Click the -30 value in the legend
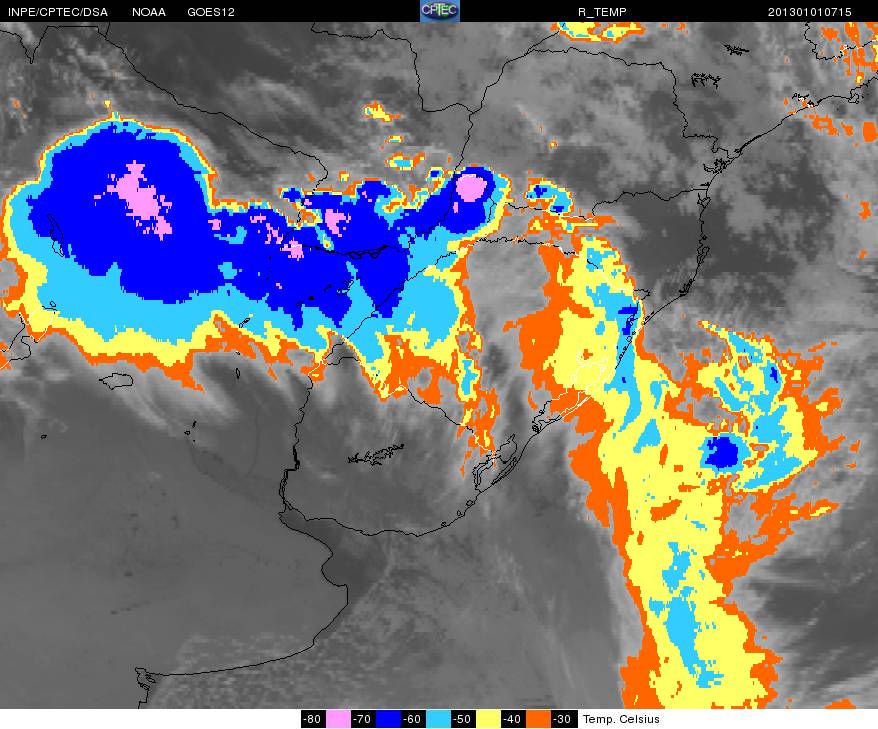The height and width of the screenshot is (729, 878). 564,719
